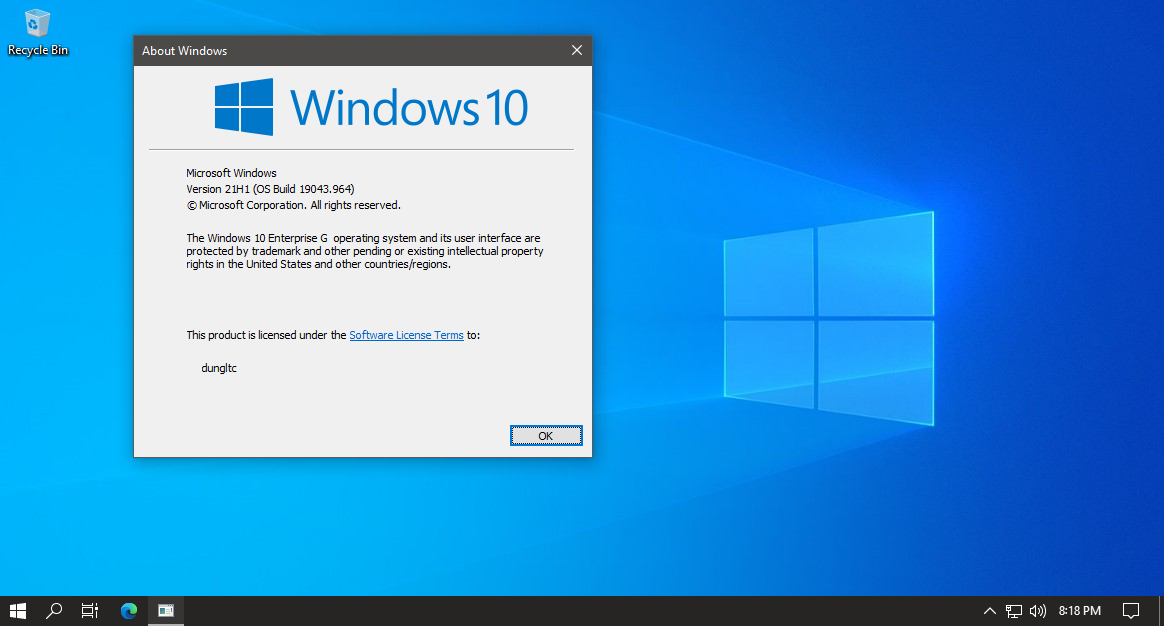
Task: Open Task View from taskbar
Action: pos(90,610)
